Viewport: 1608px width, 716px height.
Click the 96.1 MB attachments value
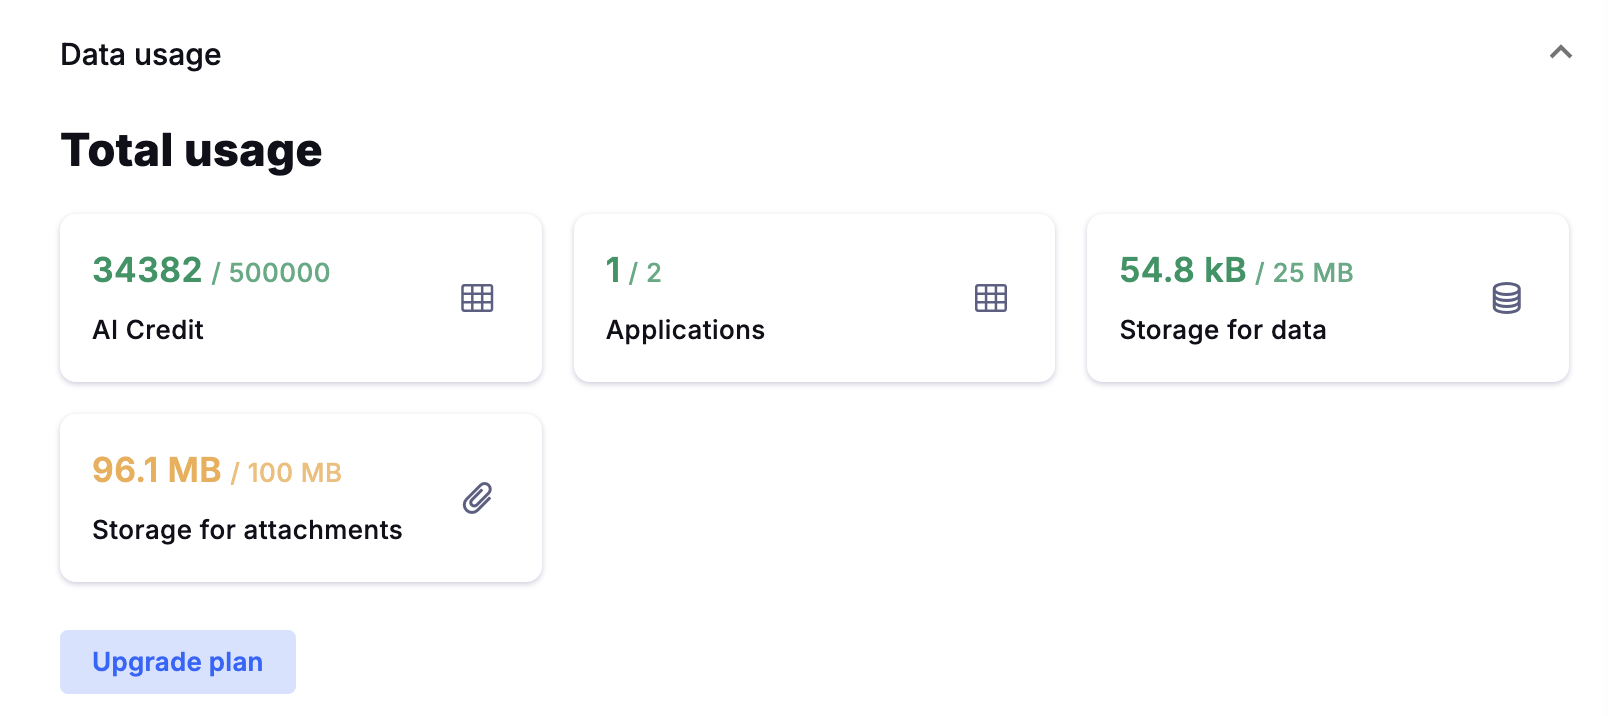coord(157,470)
